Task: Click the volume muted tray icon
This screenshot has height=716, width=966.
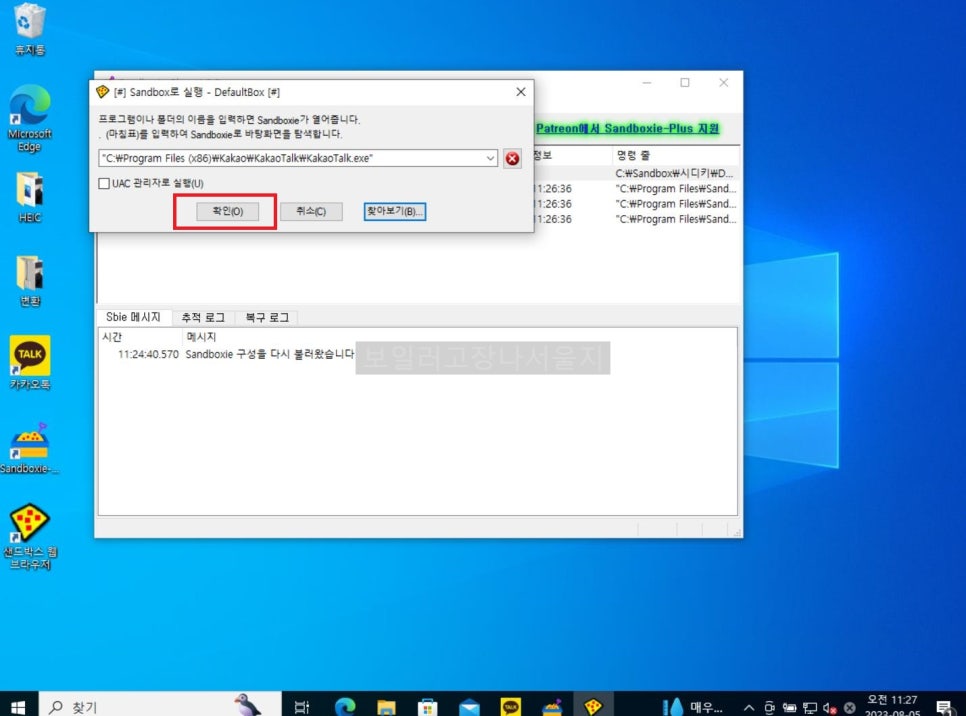Action: 829,708
